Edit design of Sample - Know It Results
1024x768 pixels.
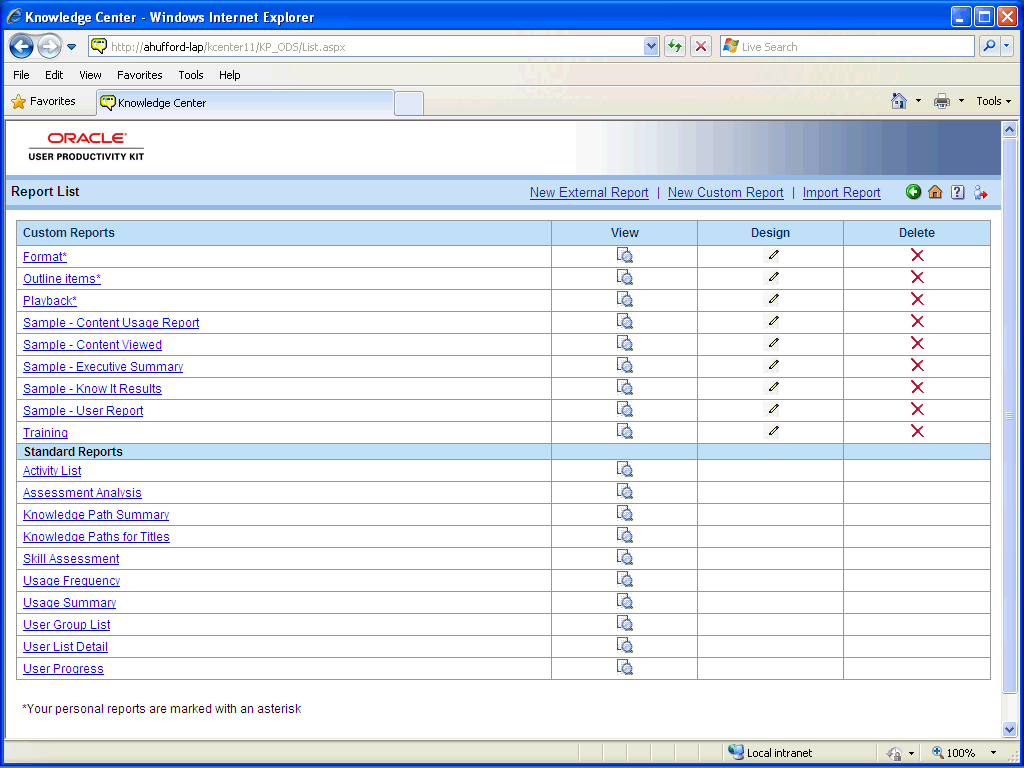point(773,387)
